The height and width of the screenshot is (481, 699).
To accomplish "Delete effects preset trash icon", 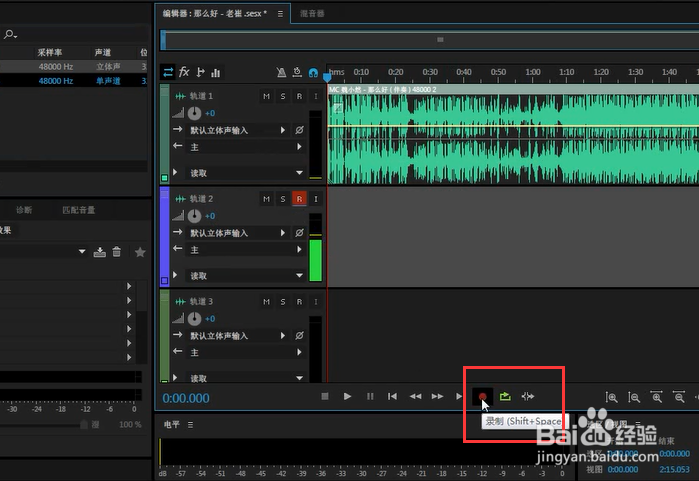I will click(x=117, y=252).
